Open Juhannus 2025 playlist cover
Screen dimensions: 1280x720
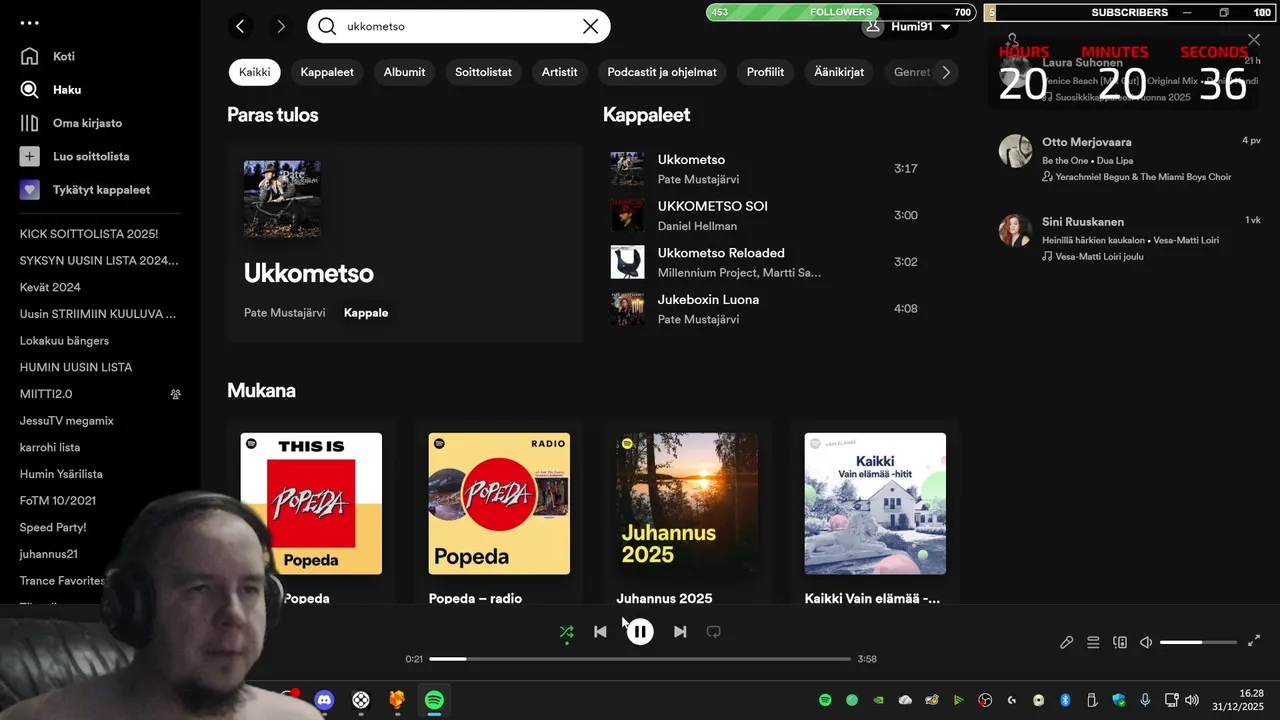pos(687,504)
